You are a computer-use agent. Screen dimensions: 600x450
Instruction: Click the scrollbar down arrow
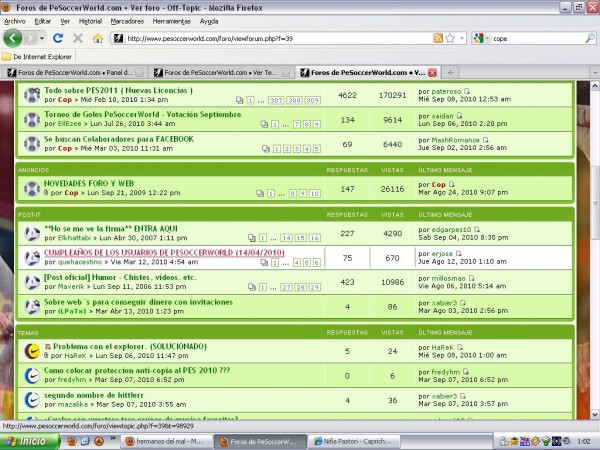[x=595, y=414]
